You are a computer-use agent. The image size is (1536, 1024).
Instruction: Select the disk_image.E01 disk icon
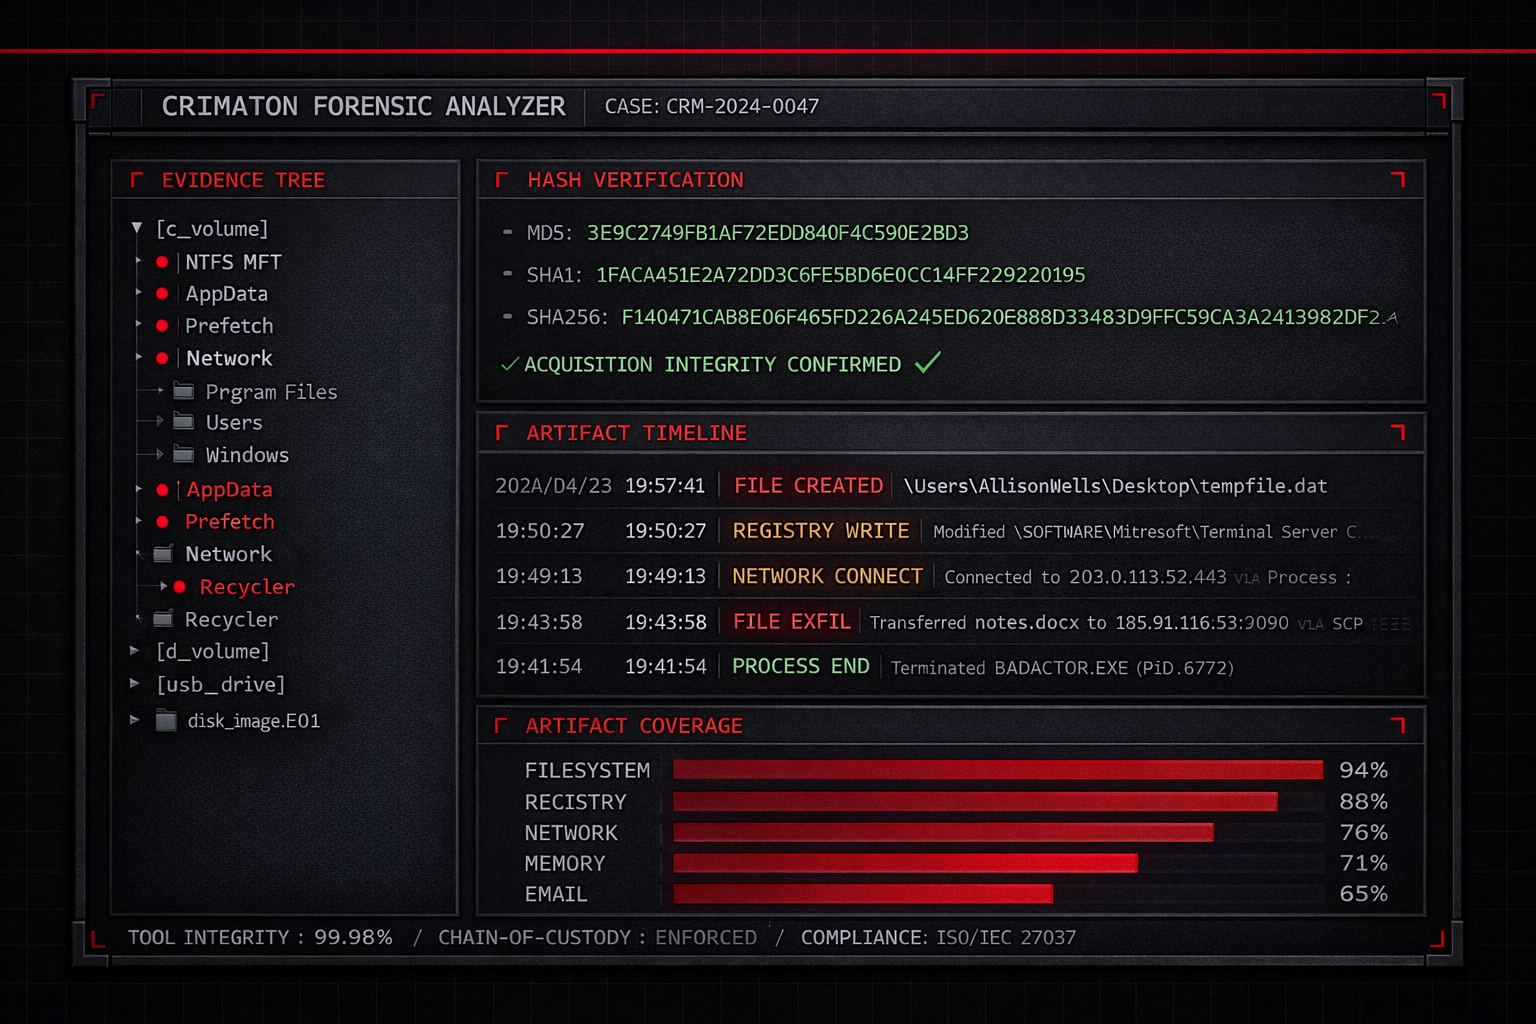166,720
